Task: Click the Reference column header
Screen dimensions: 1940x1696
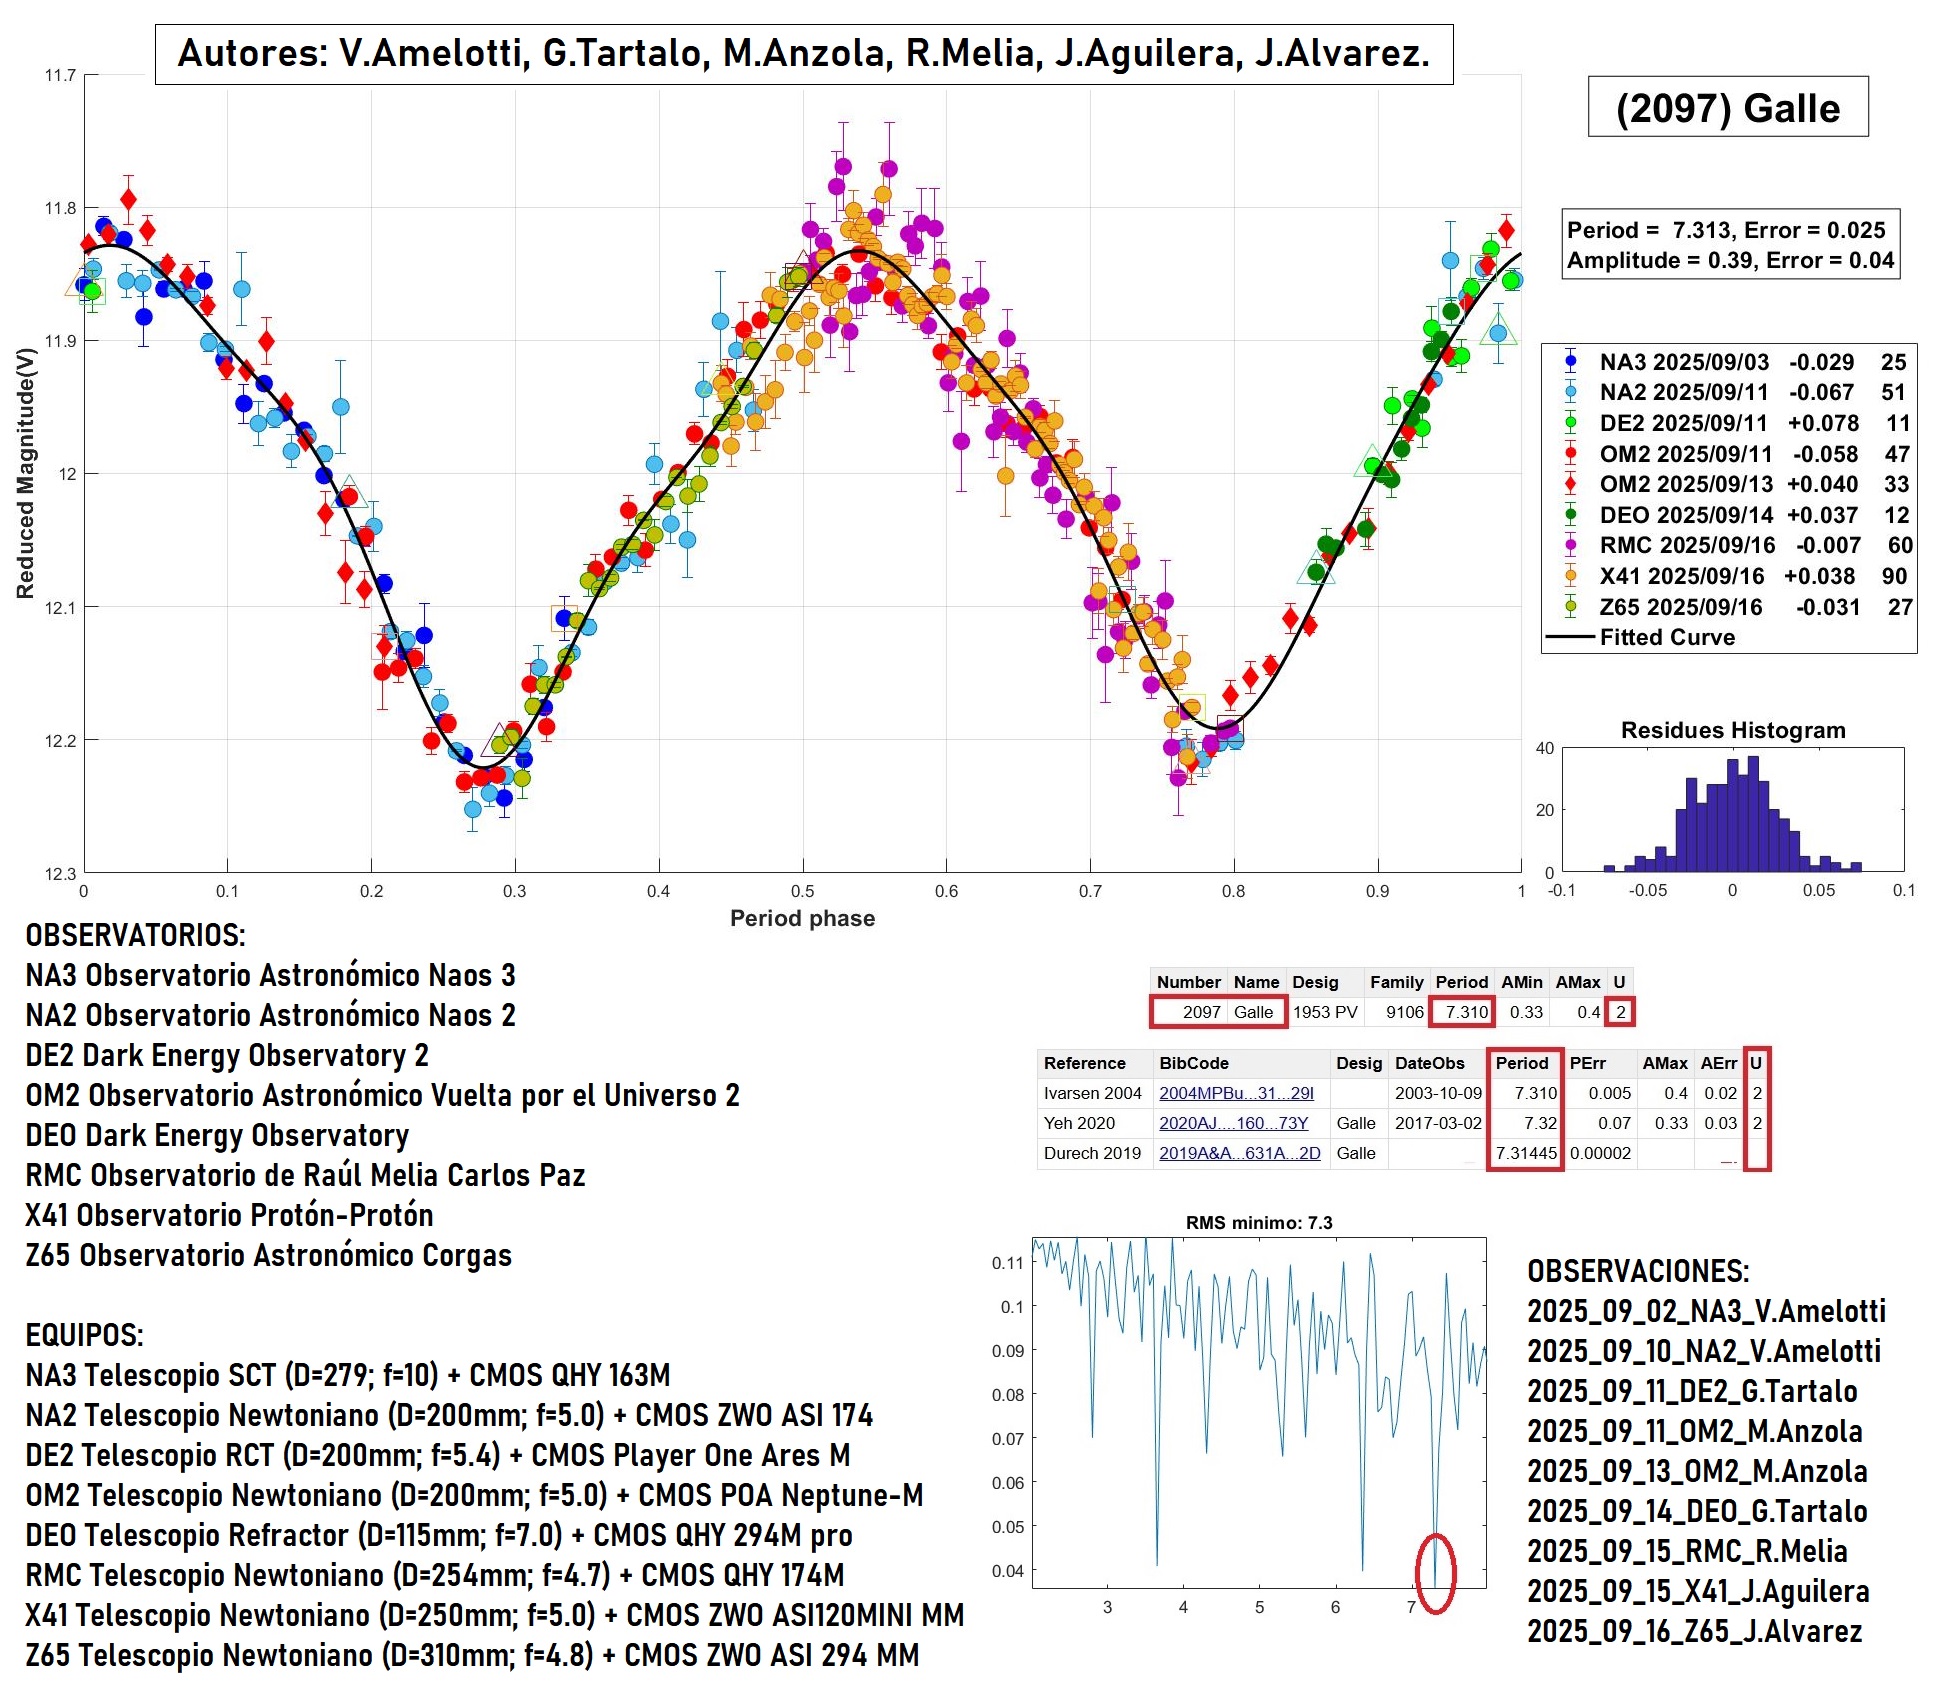Action: 1084,1063
